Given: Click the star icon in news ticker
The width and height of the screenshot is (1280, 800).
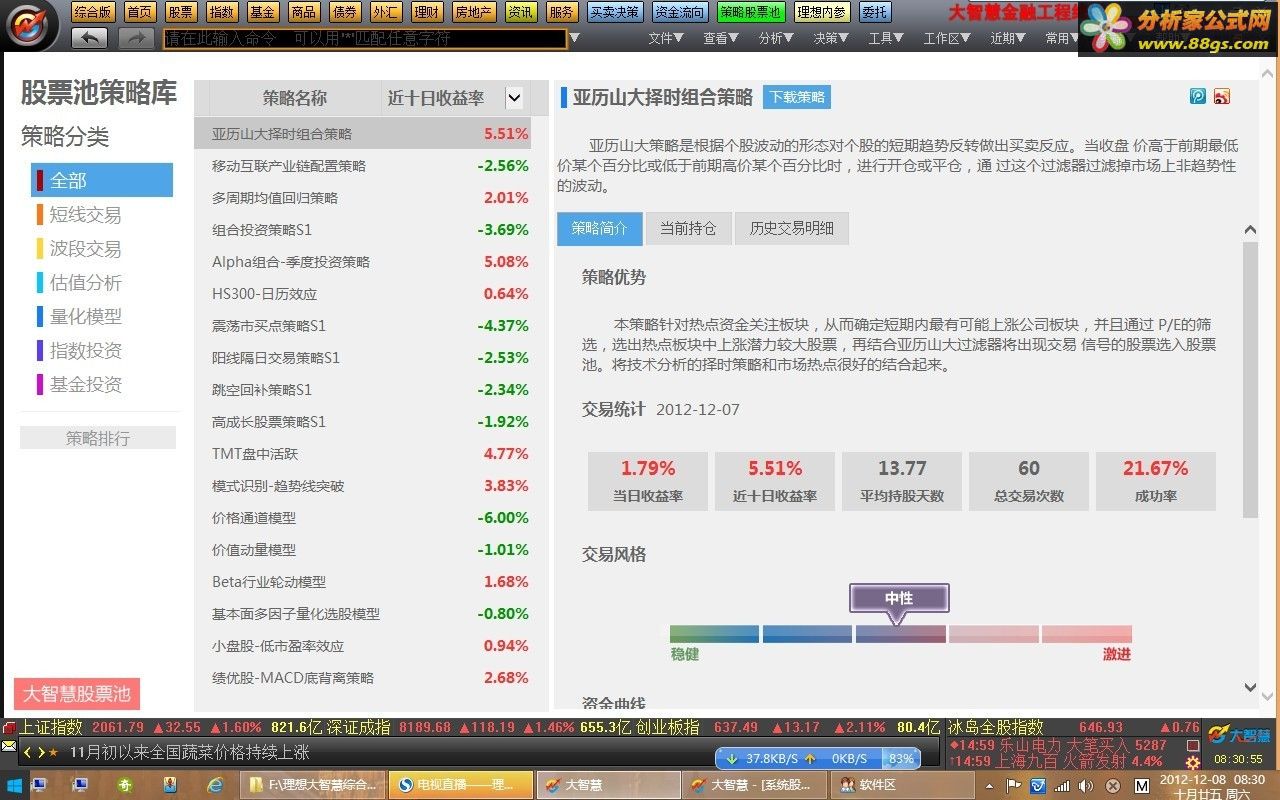Looking at the screenshot, I should 53,752.
